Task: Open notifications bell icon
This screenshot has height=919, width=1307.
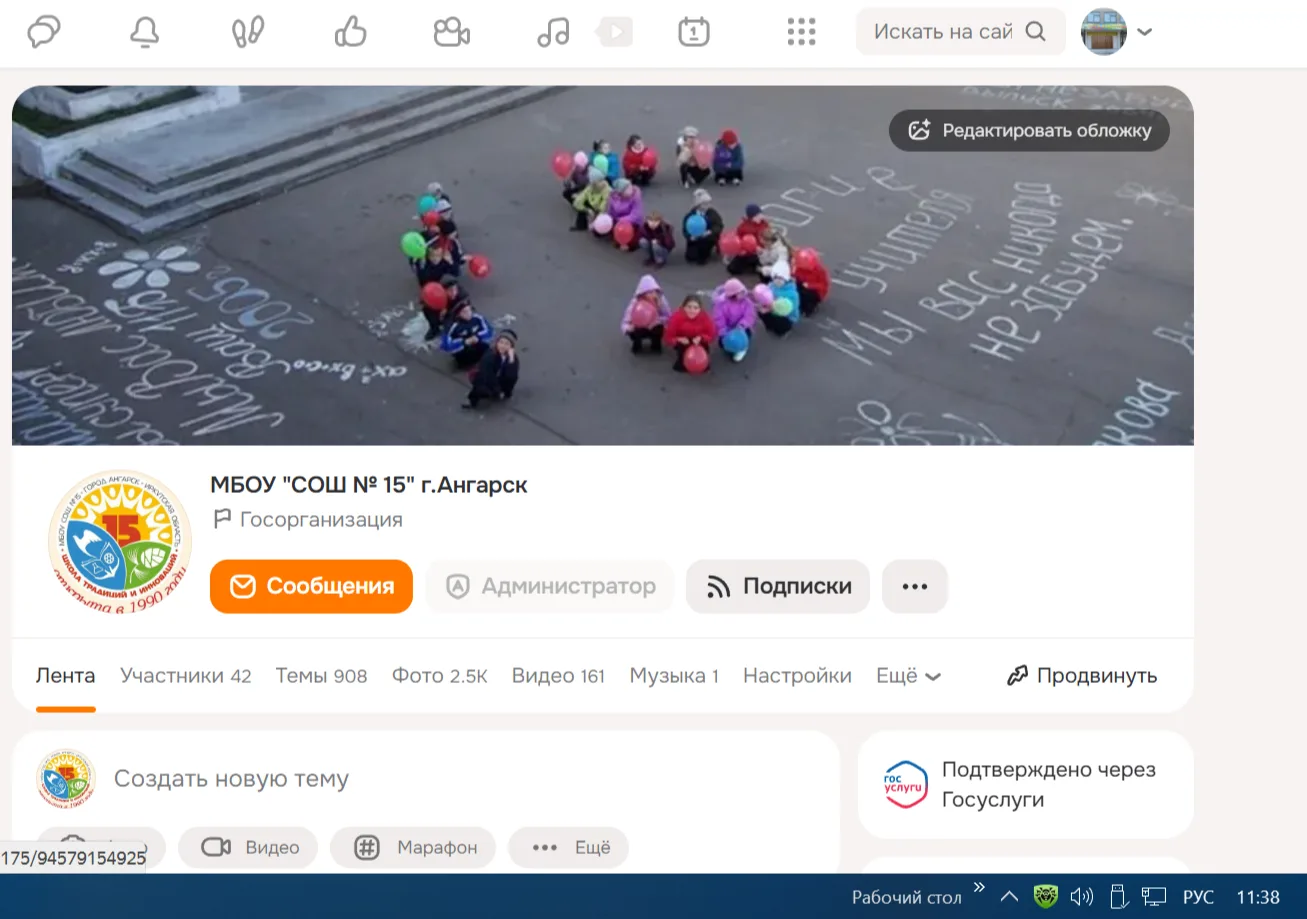Action: [145, 32]
